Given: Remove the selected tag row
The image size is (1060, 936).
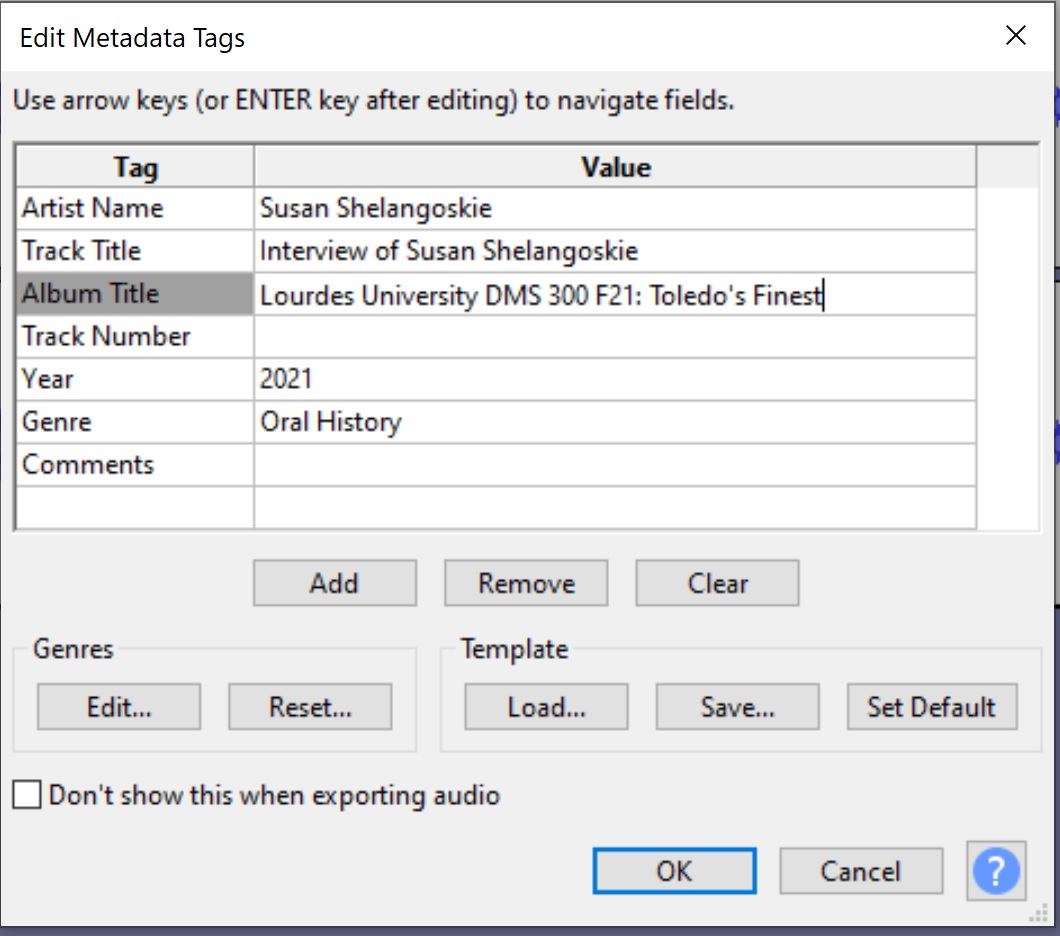Looking at the screenshot, I should pyautogui.click(x=526, y=583).
